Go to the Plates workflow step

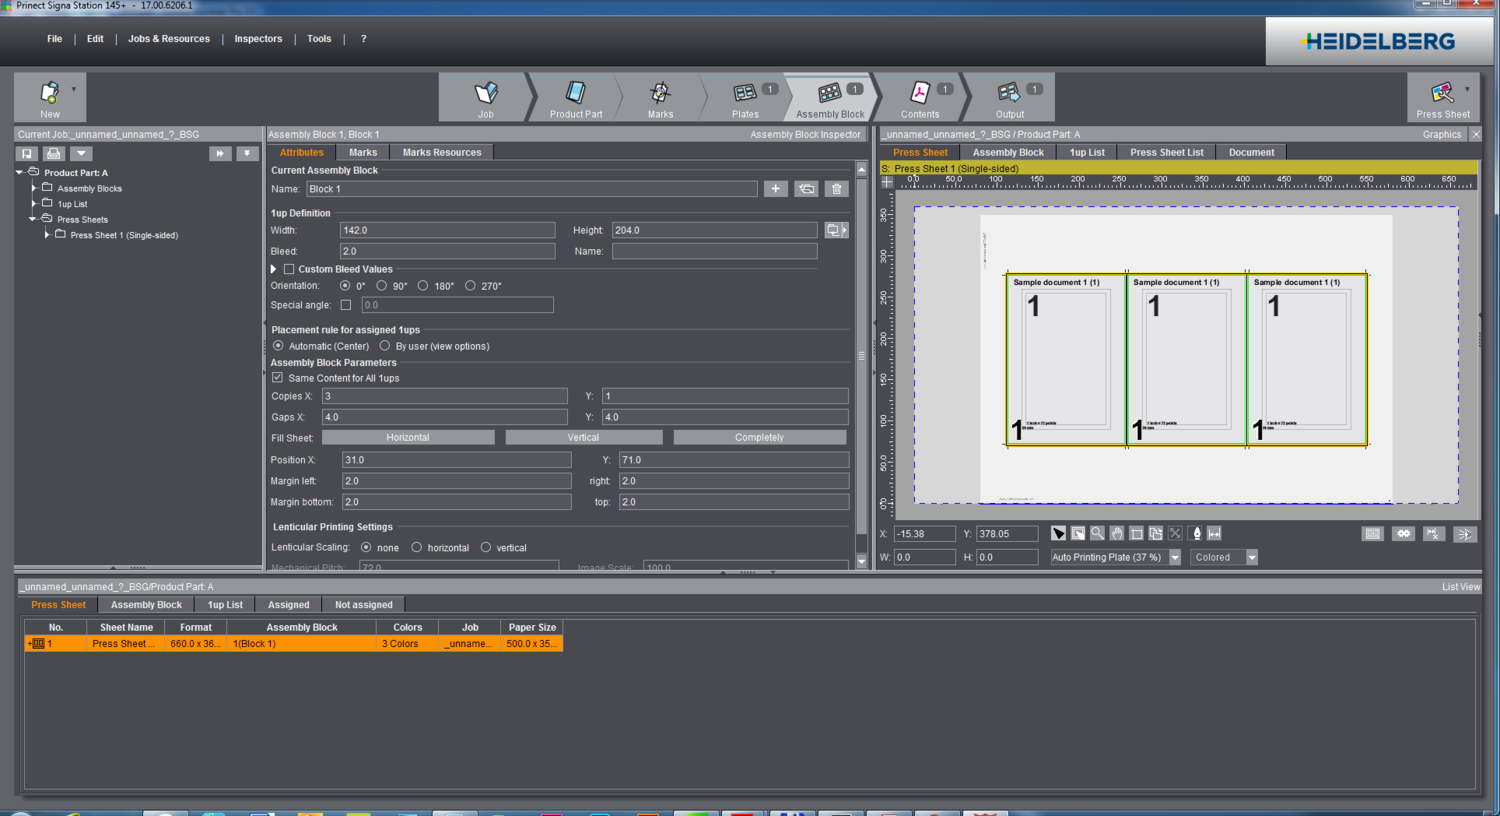coord(745,98)
